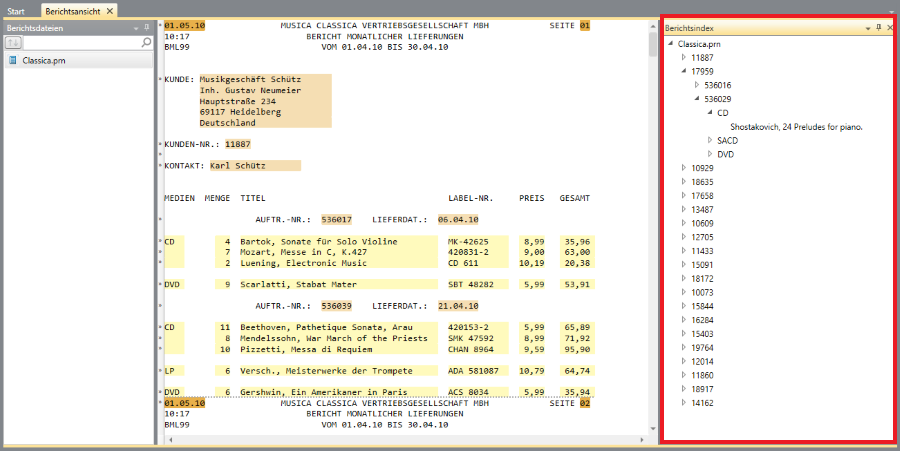Close the Berichtsindex panel
This screenshot has height=451, width=900.
890,29
